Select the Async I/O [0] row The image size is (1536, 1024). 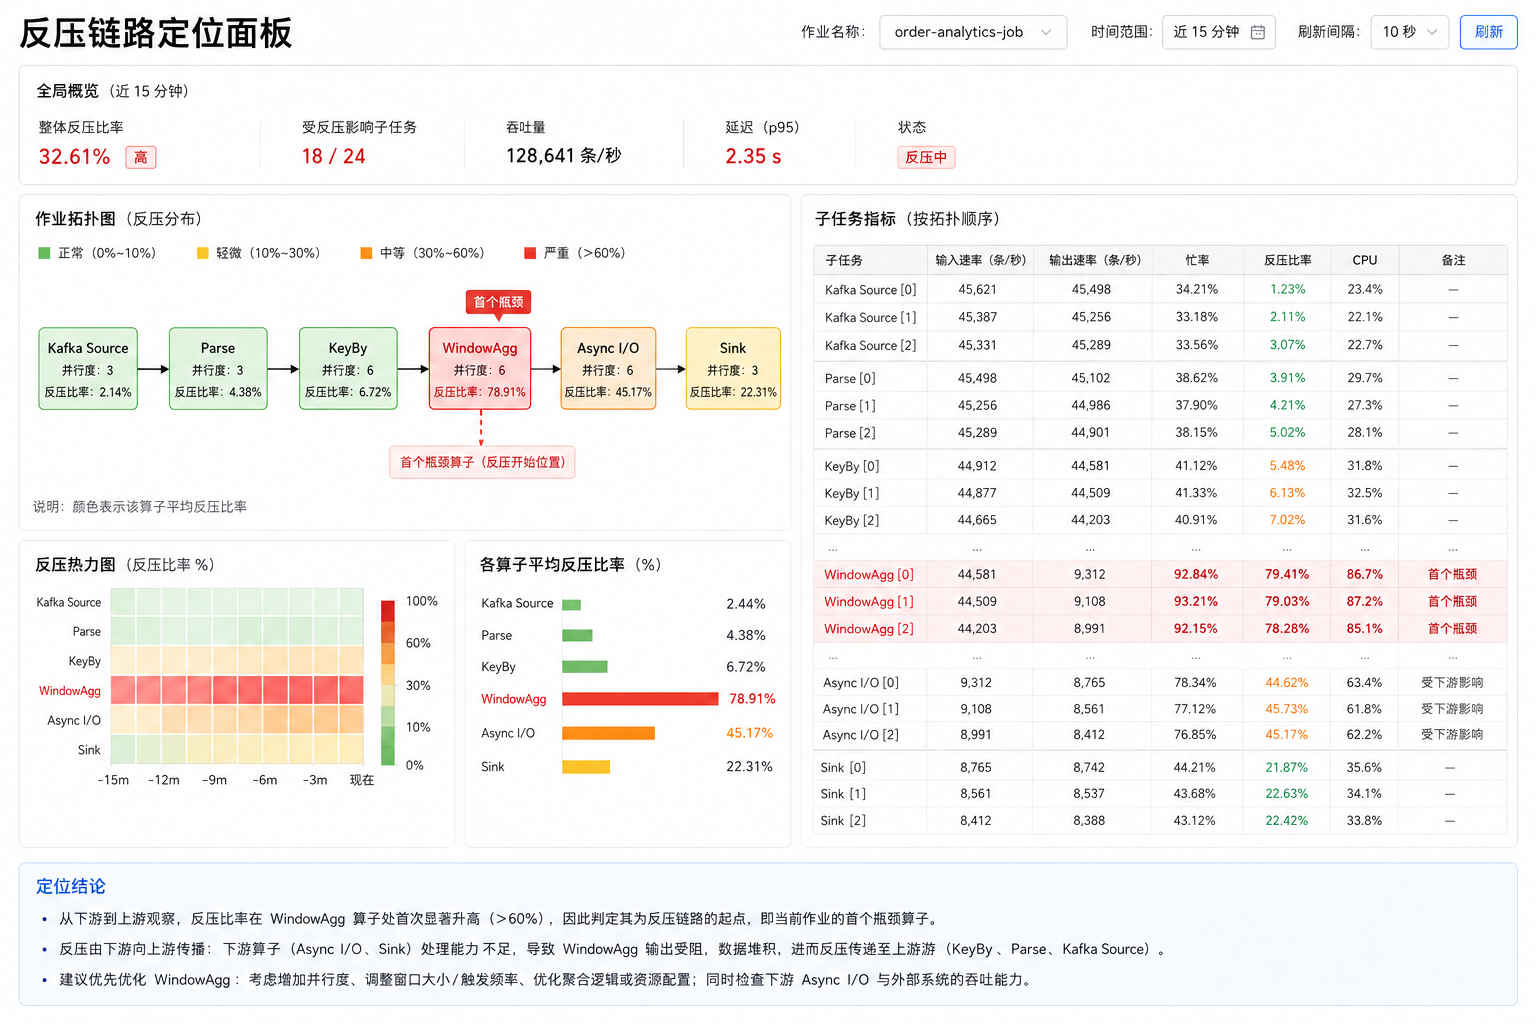1160,682
